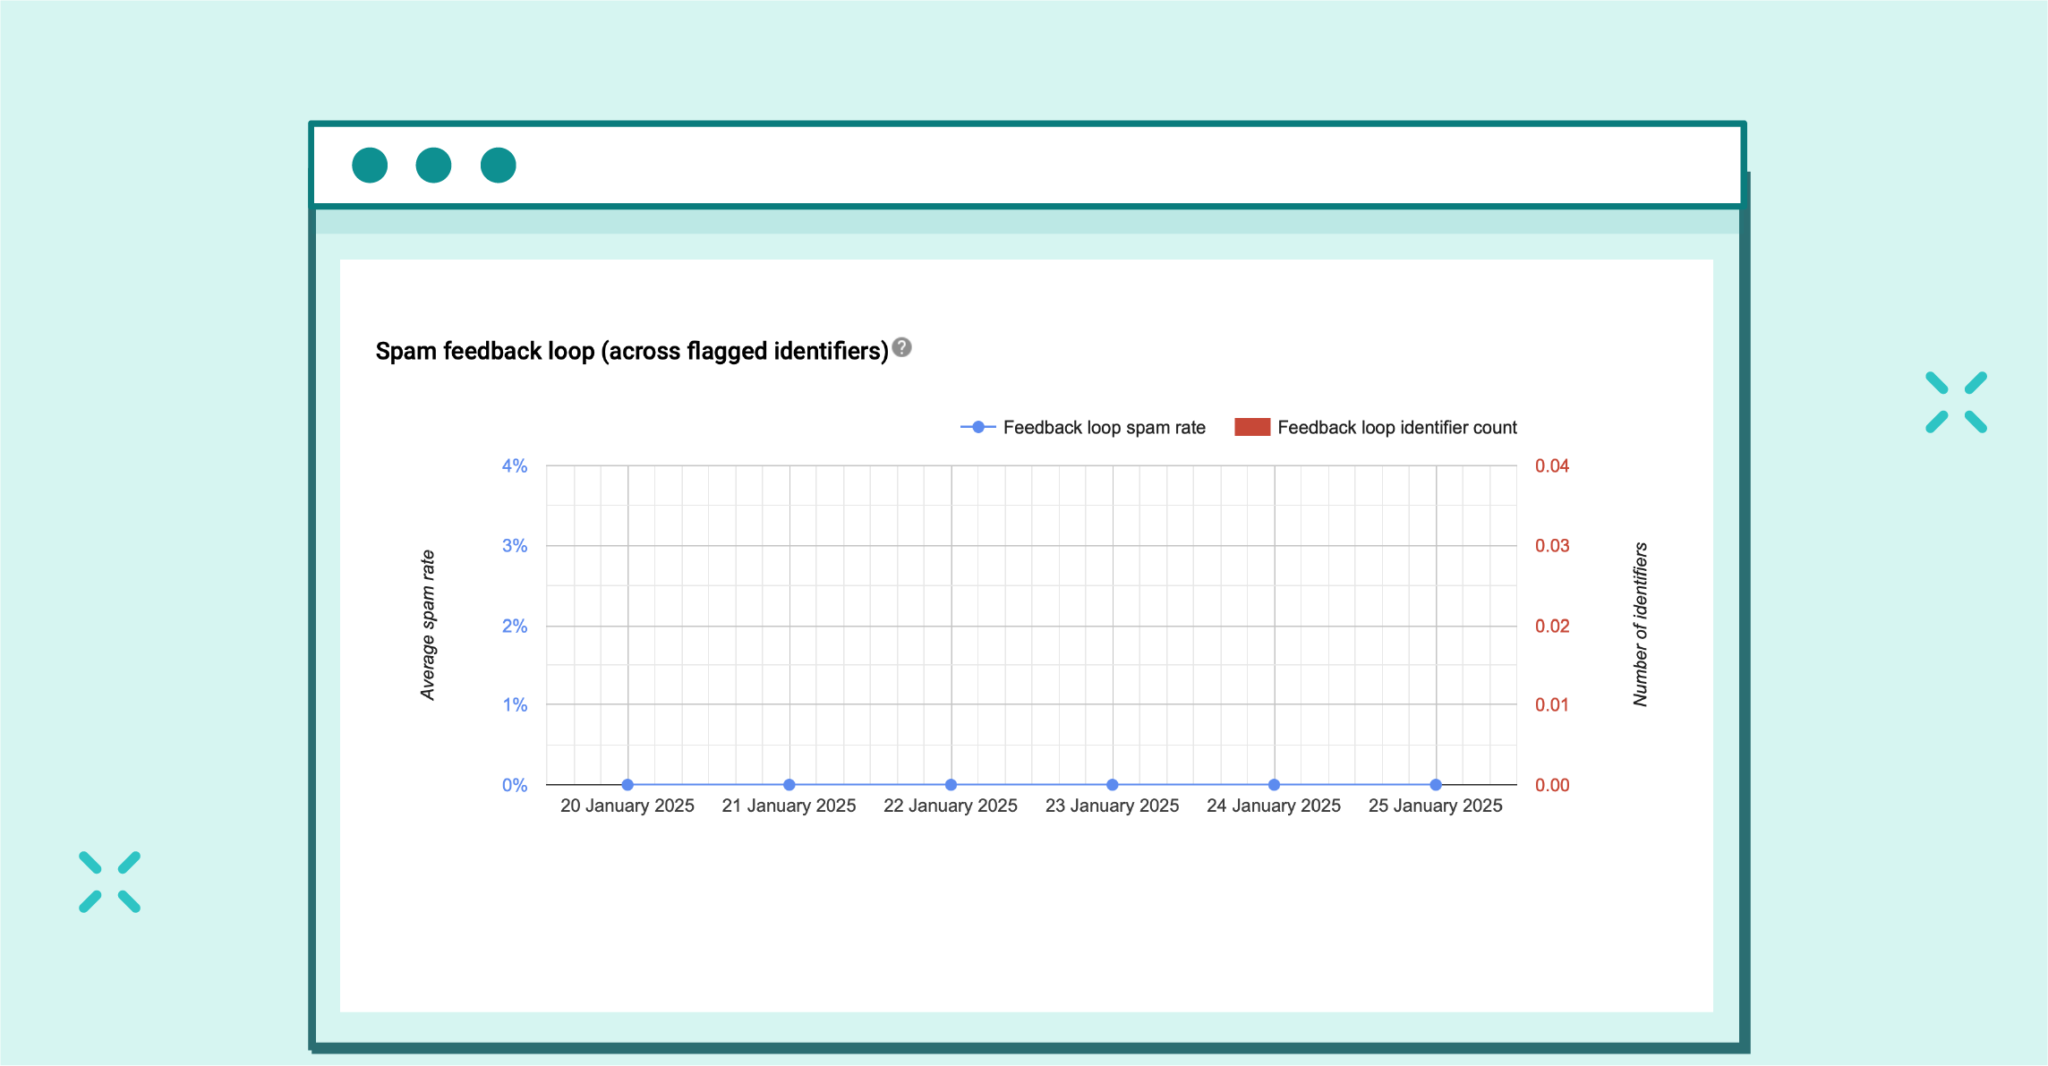
Task: Expand details for the 22 January data point
Action: (950, 784)
